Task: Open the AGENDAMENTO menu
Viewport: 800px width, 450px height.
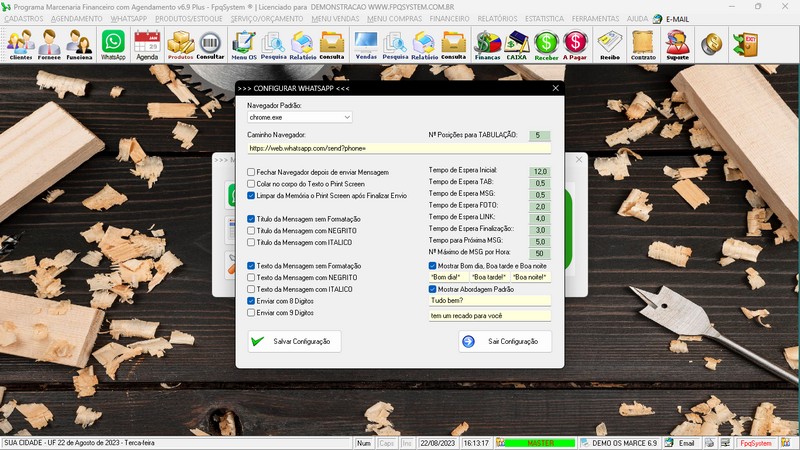Action: click(x=77, y=19)
